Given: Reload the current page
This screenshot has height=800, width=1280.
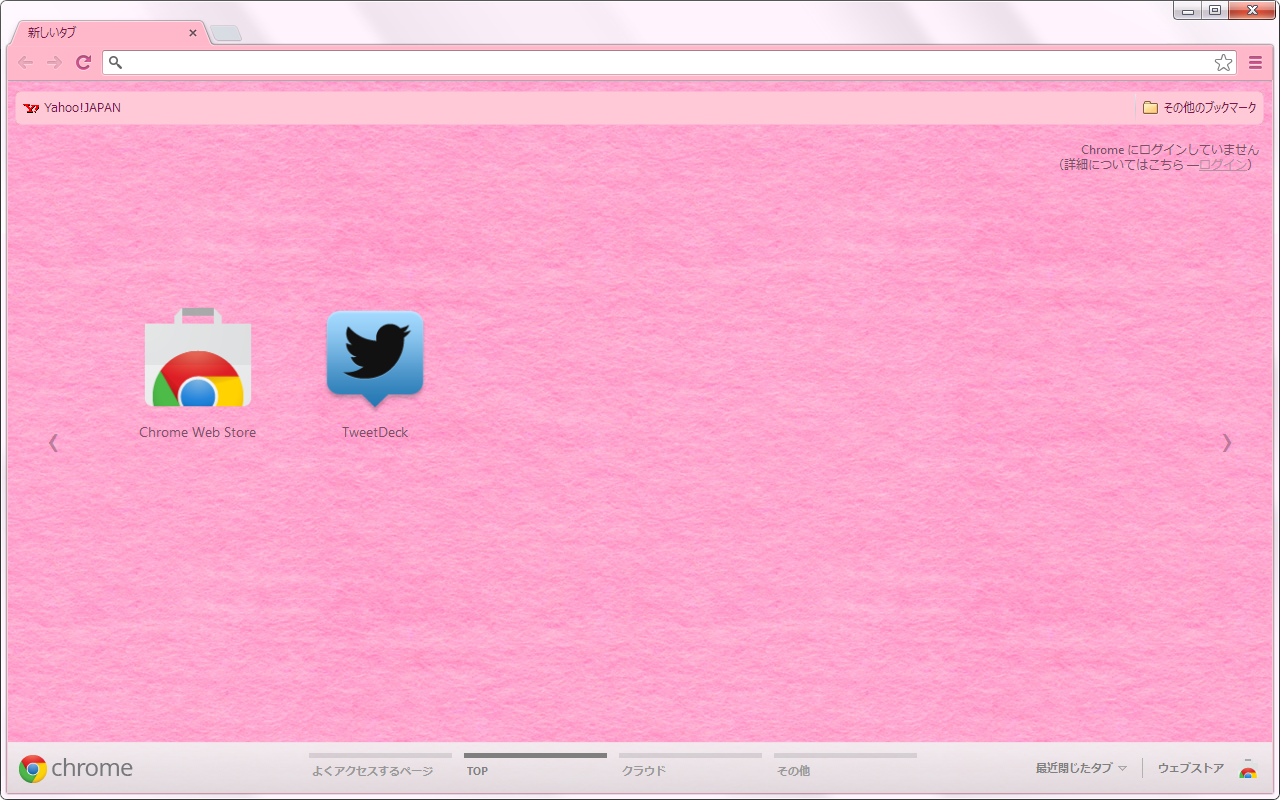Looking at the screenshot, I should coord(83,62).
